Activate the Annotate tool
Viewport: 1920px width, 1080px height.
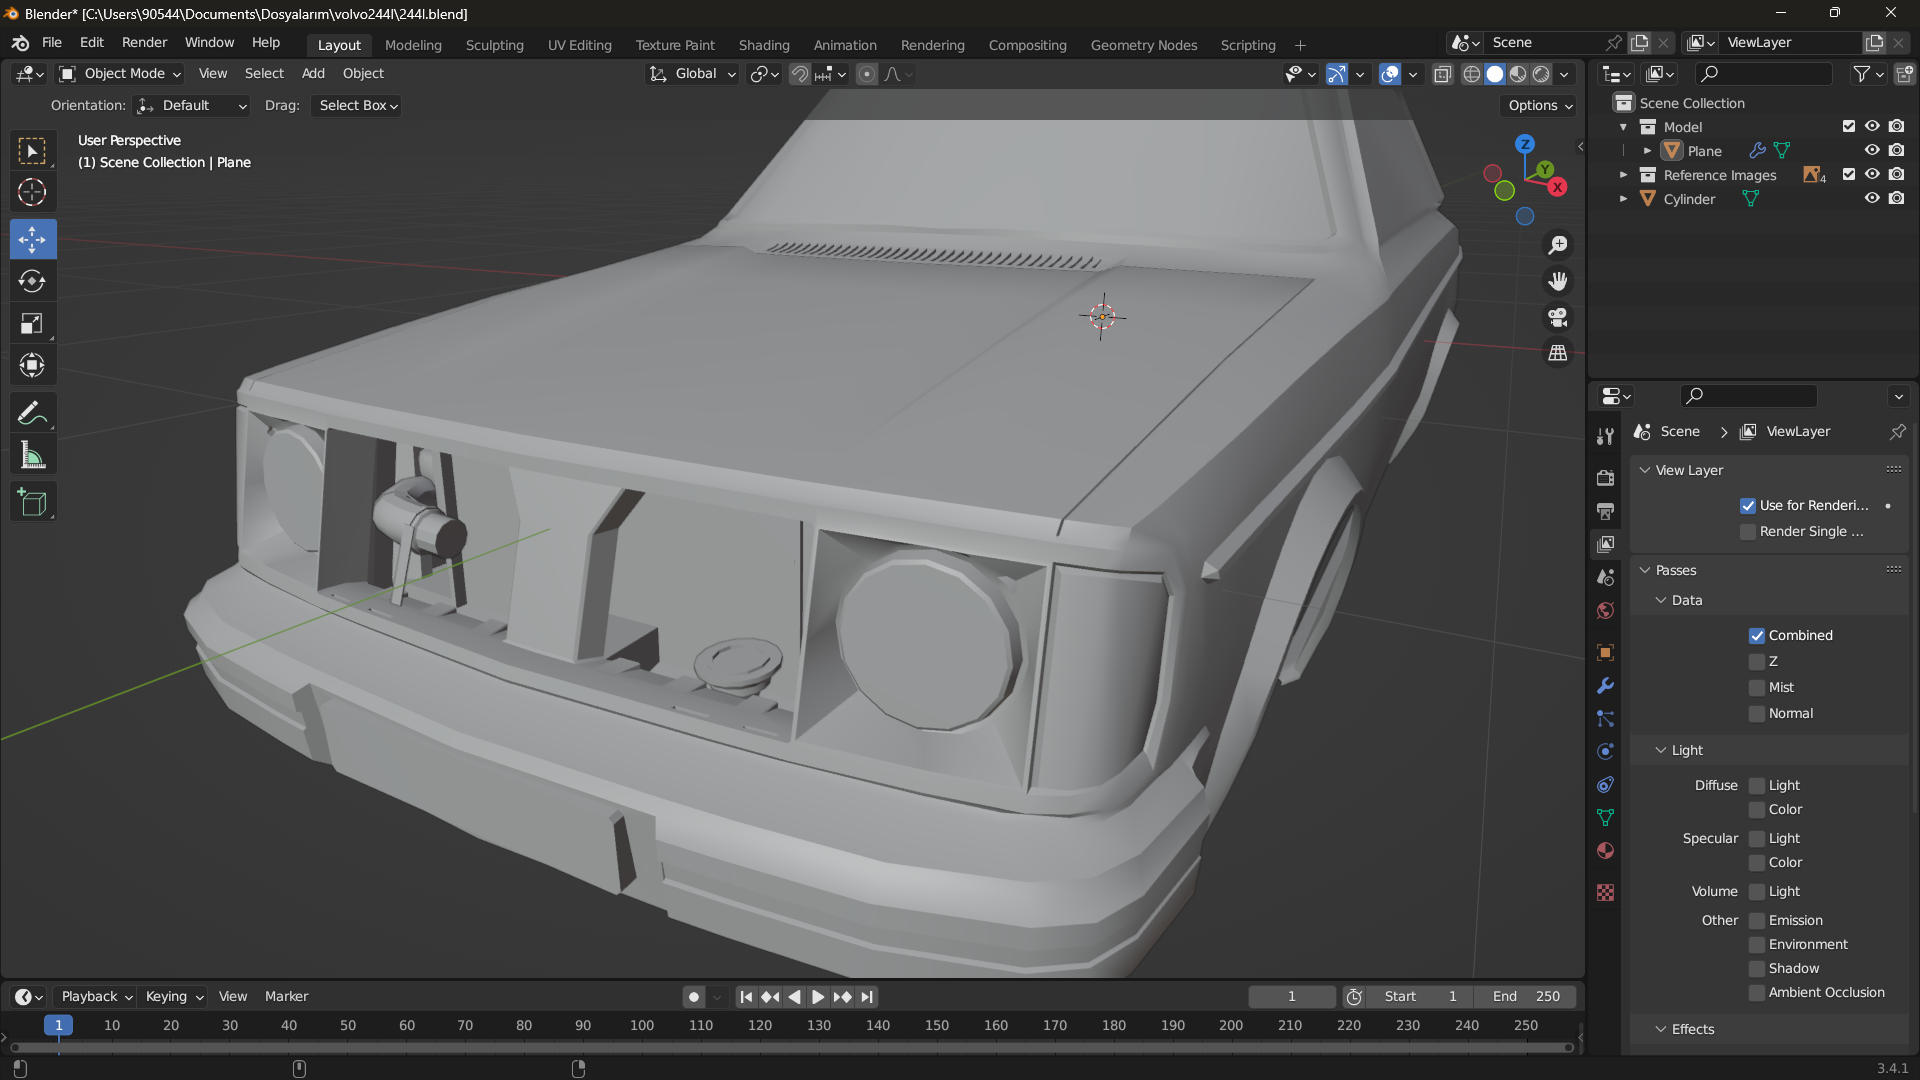pyautogui.click(x=32, y=413)
